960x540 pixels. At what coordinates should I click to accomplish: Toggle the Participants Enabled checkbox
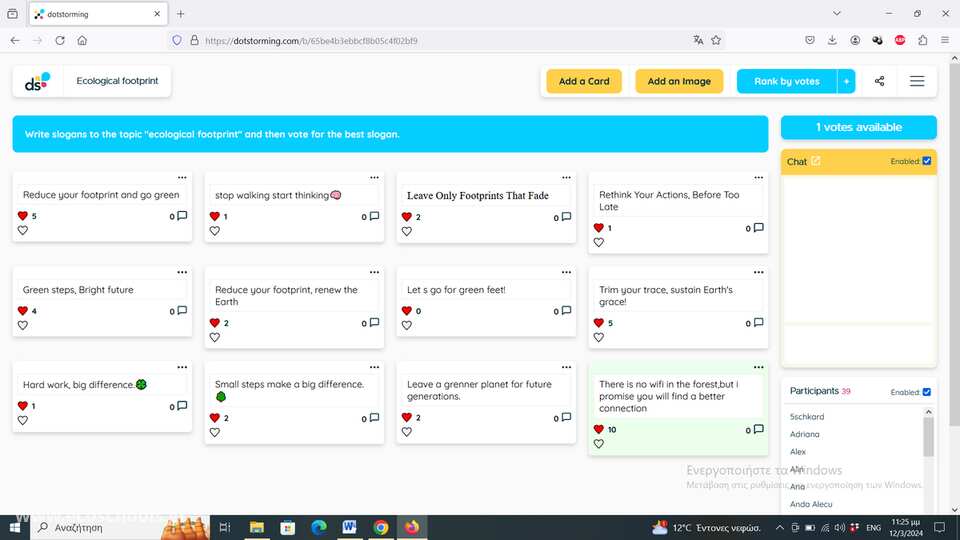(927, 392)
